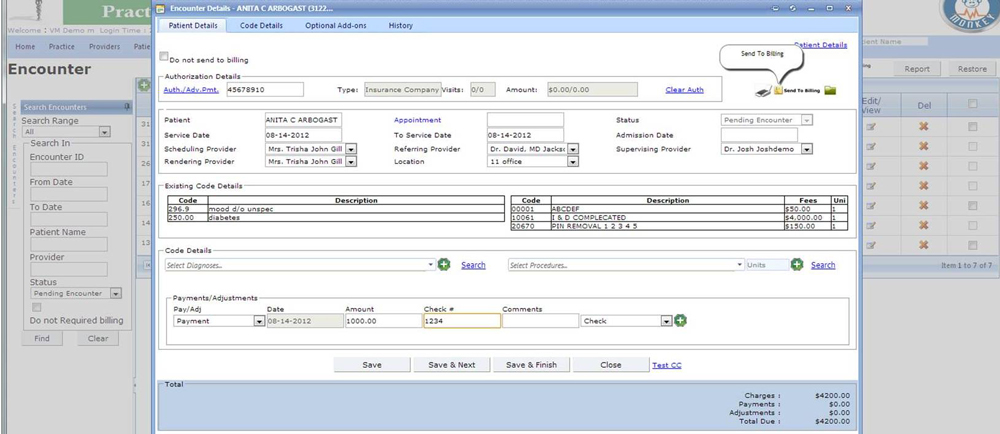1000x434 pixels.
Task: Select the Patient Details tab
Action: click(x=193, y=25)
